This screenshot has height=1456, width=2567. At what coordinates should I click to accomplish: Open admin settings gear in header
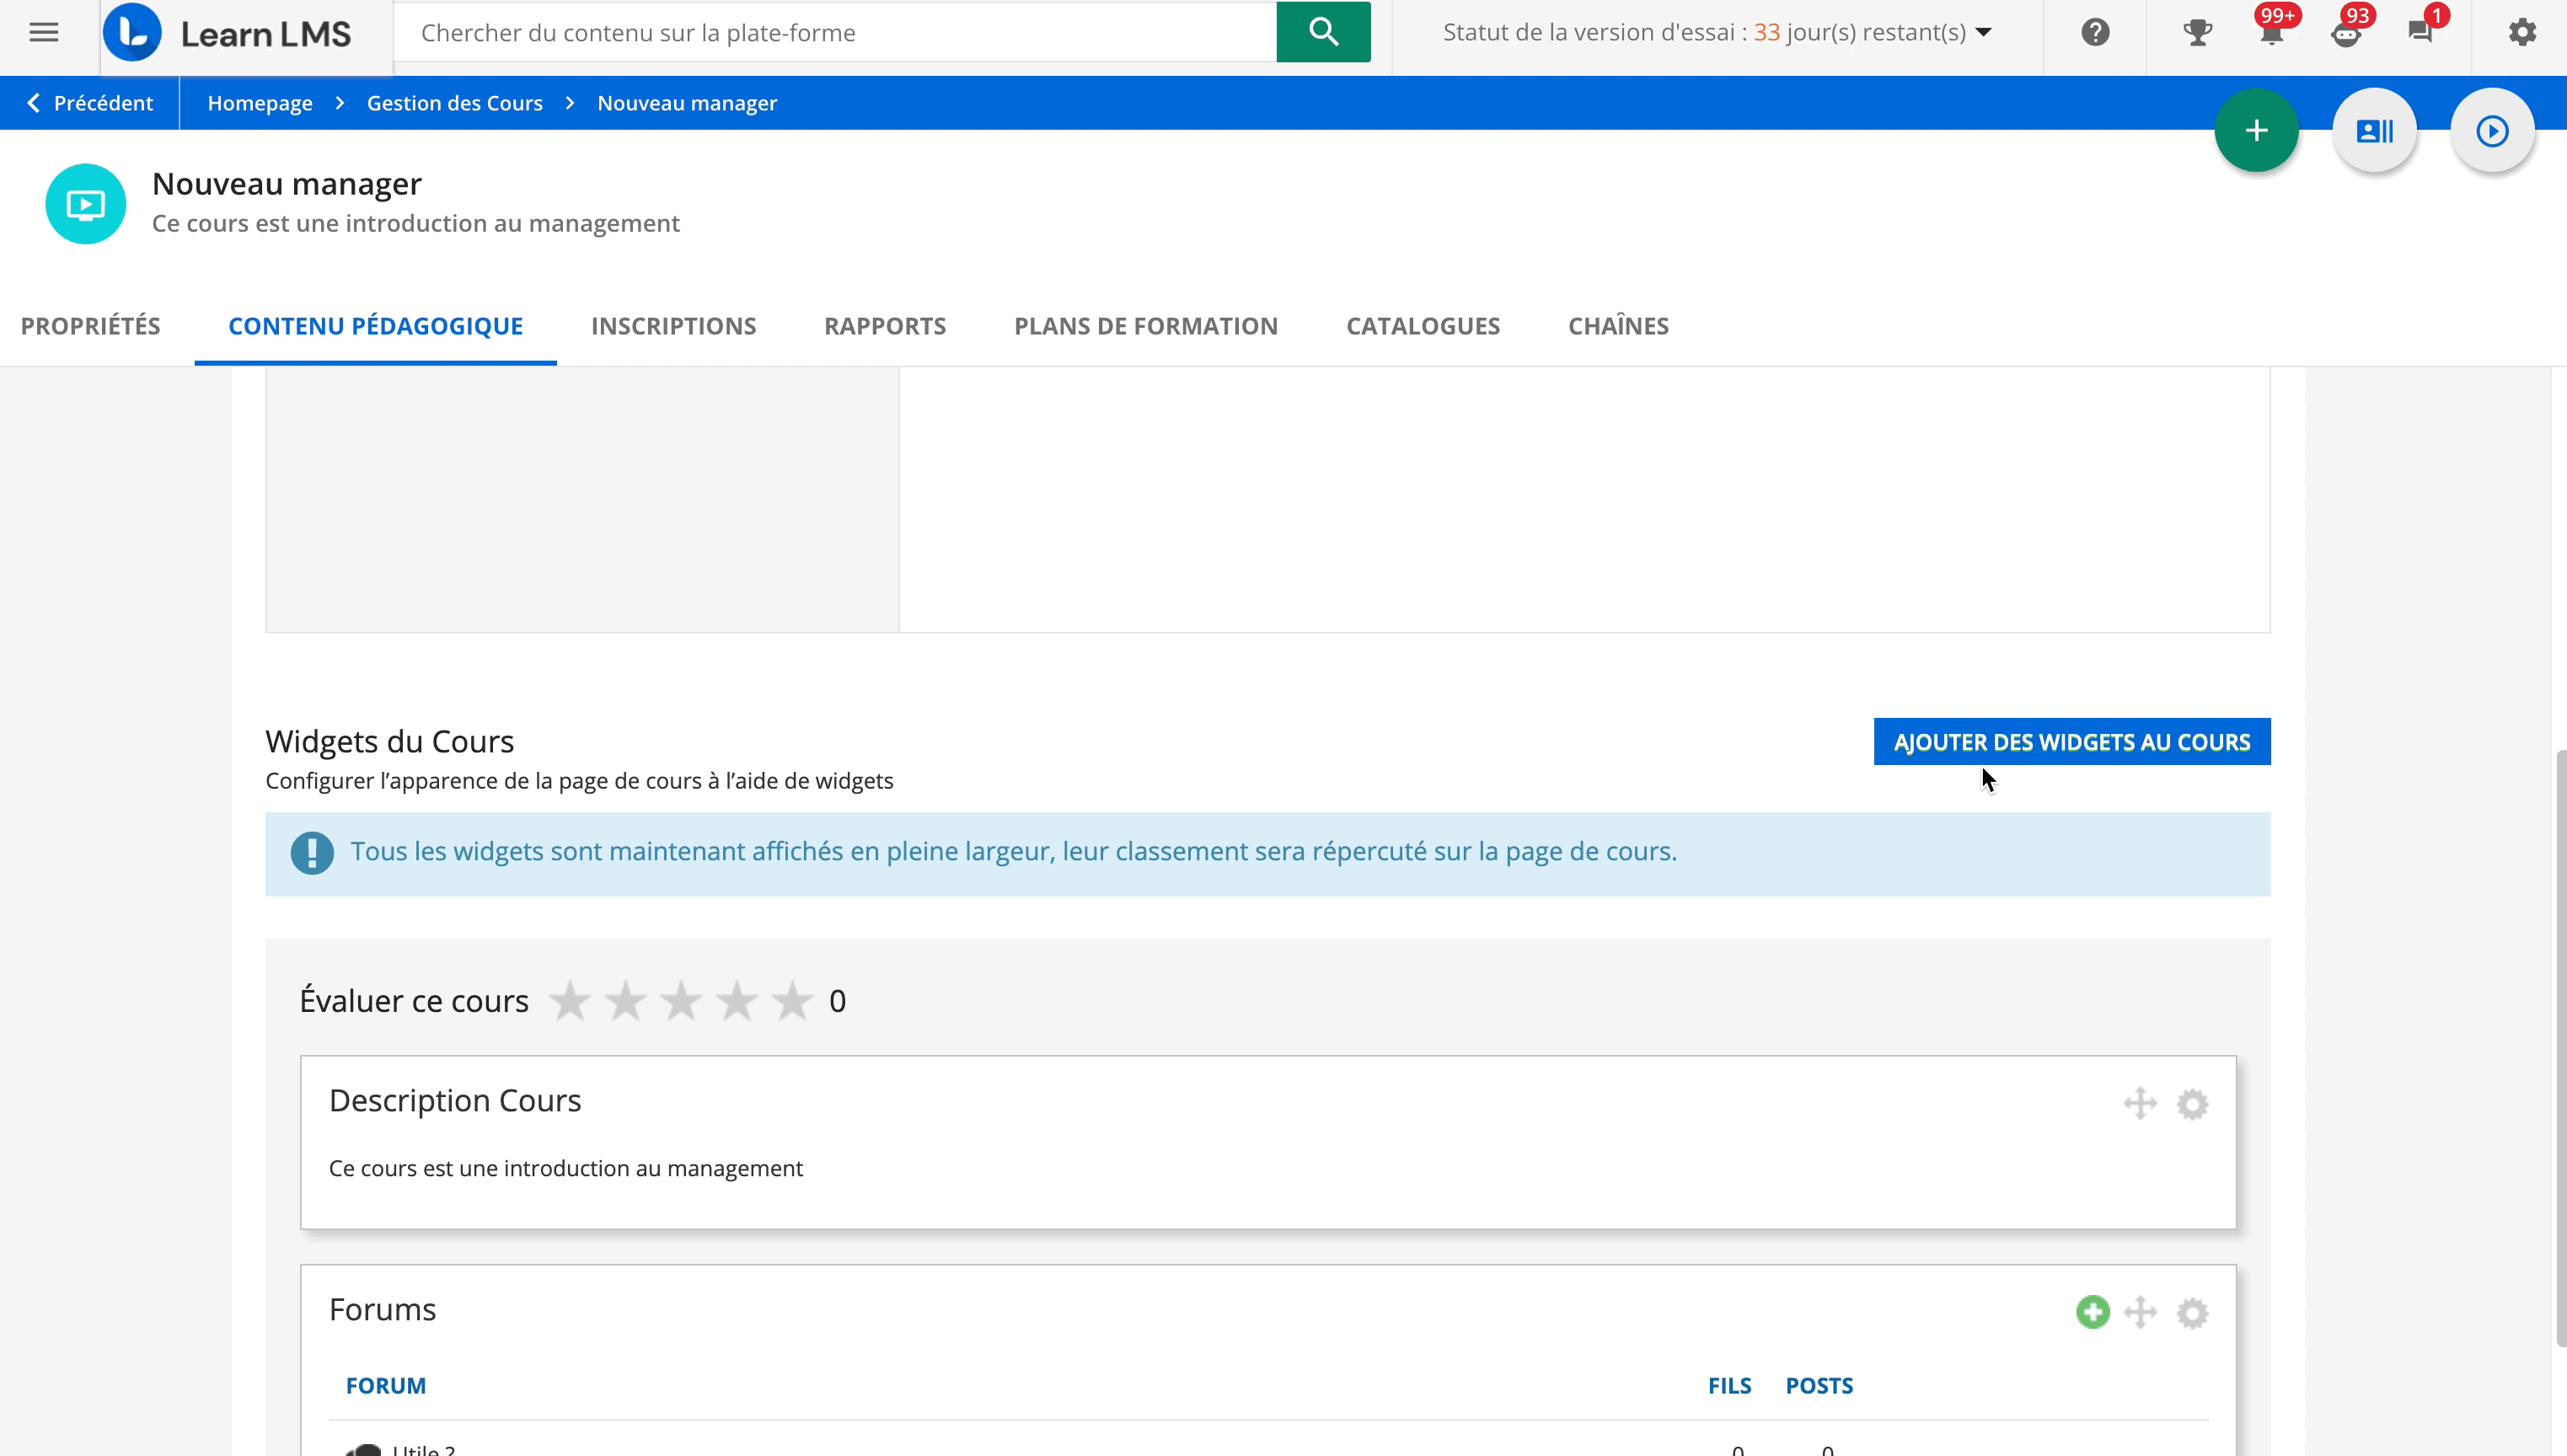(2522, 32)
